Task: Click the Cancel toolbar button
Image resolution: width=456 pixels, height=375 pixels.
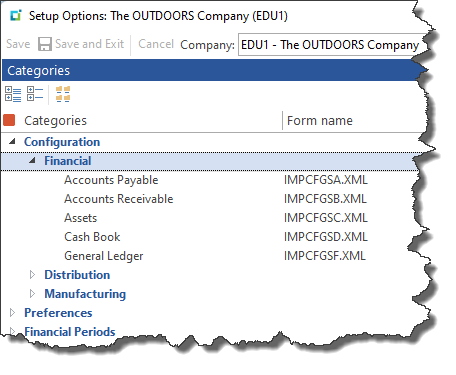Action: (156, 44)
